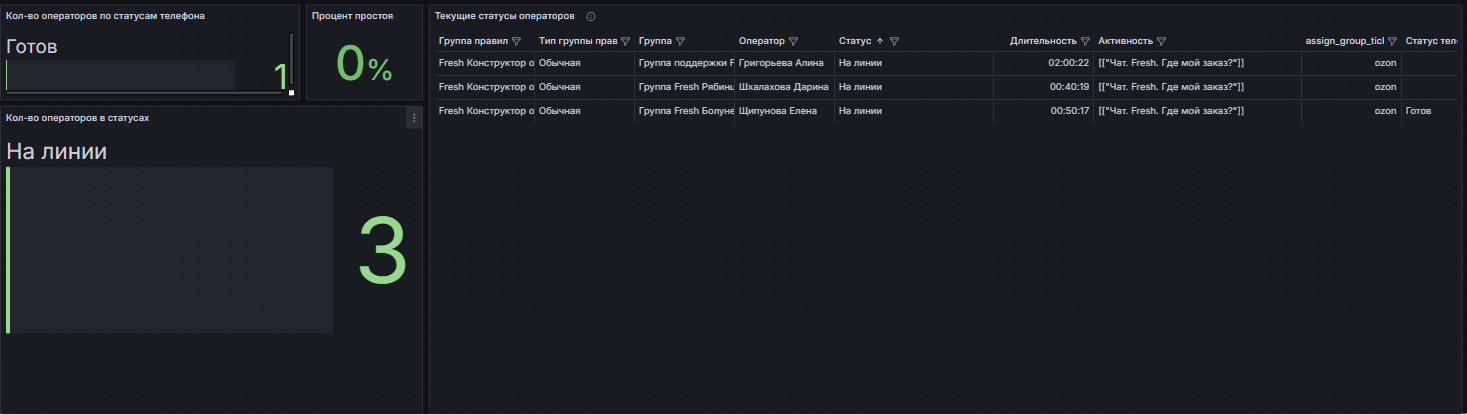Open filter for Группа правил column
1467x415 pixels.
pyautogui.click(x=516, y=42)
